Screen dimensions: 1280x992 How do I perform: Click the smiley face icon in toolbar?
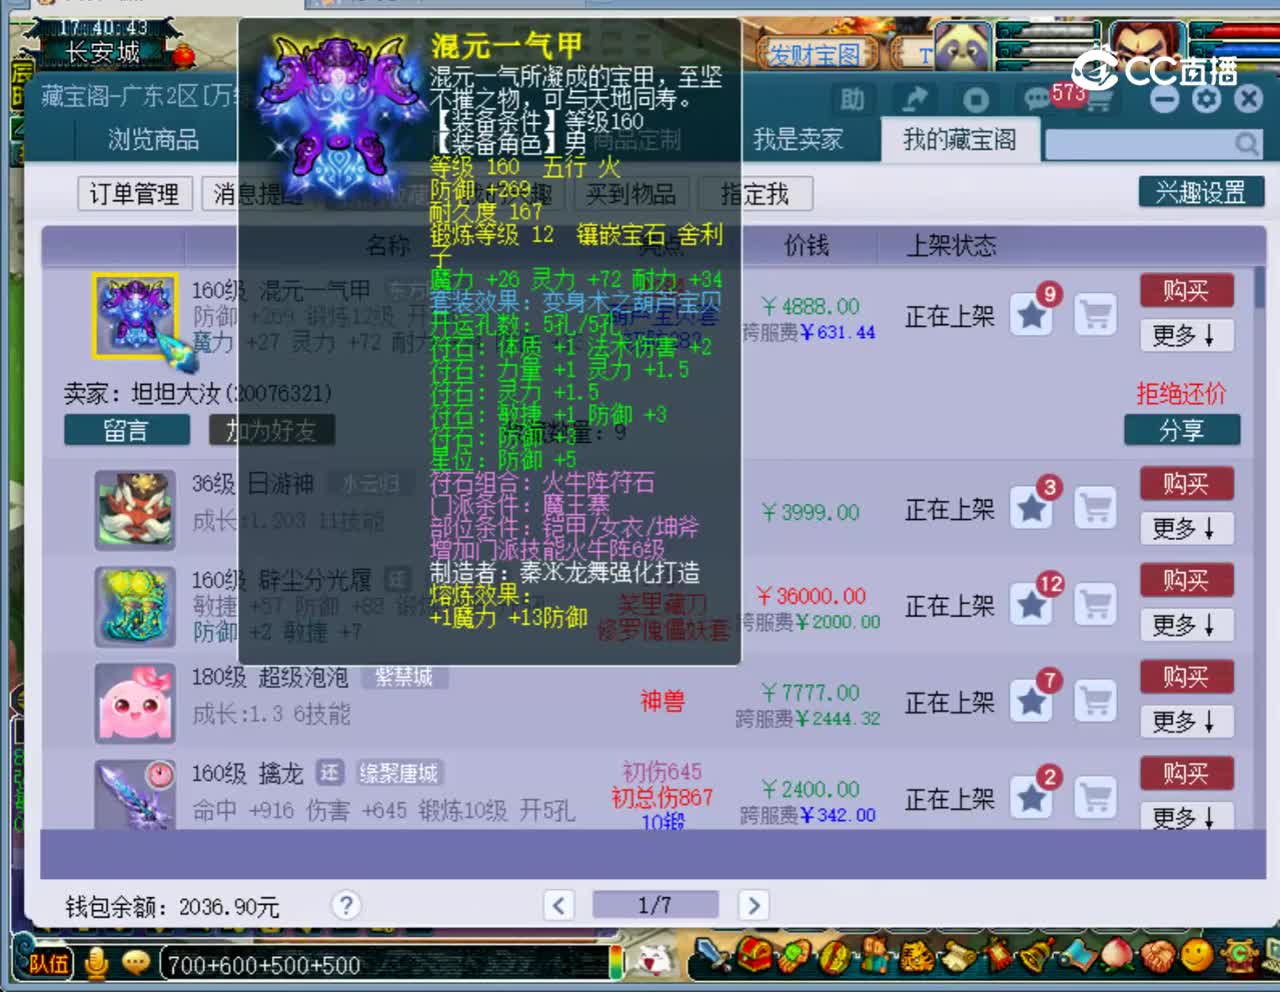[x=1197, y=955]
